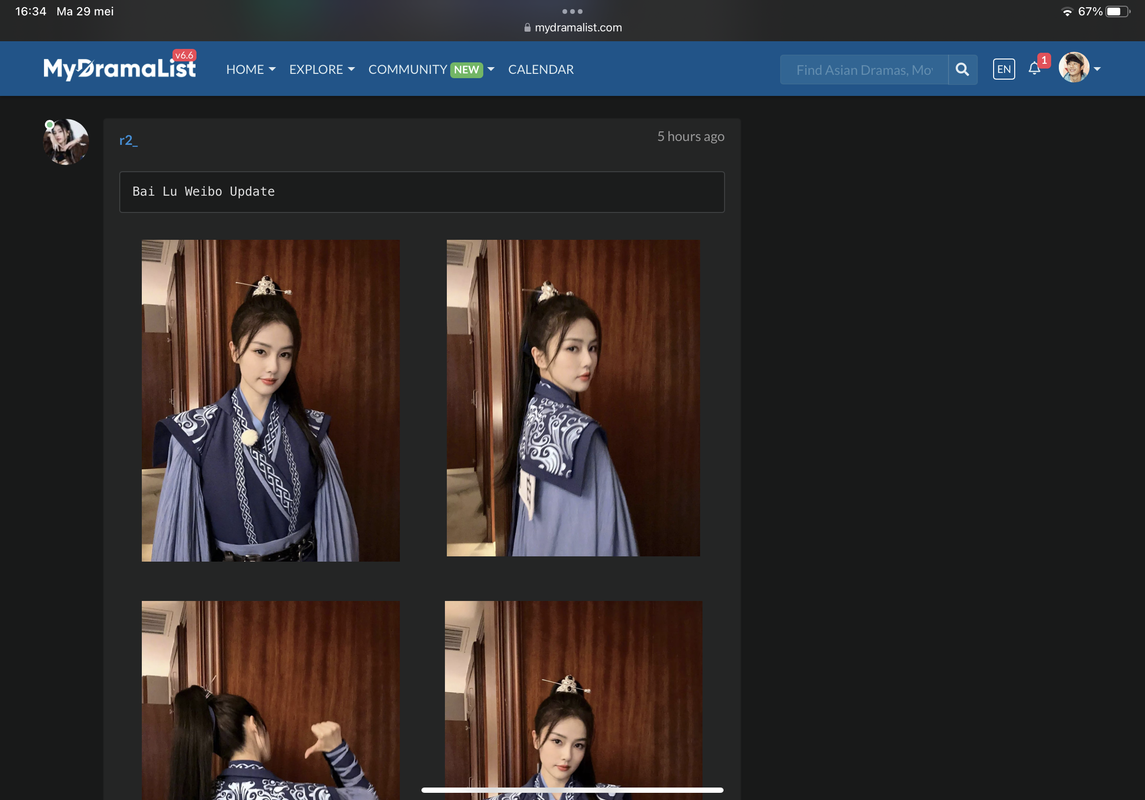This screenshot has height=800, width=1145.
Task: Open second photo showing side profile
Action: 573,398
